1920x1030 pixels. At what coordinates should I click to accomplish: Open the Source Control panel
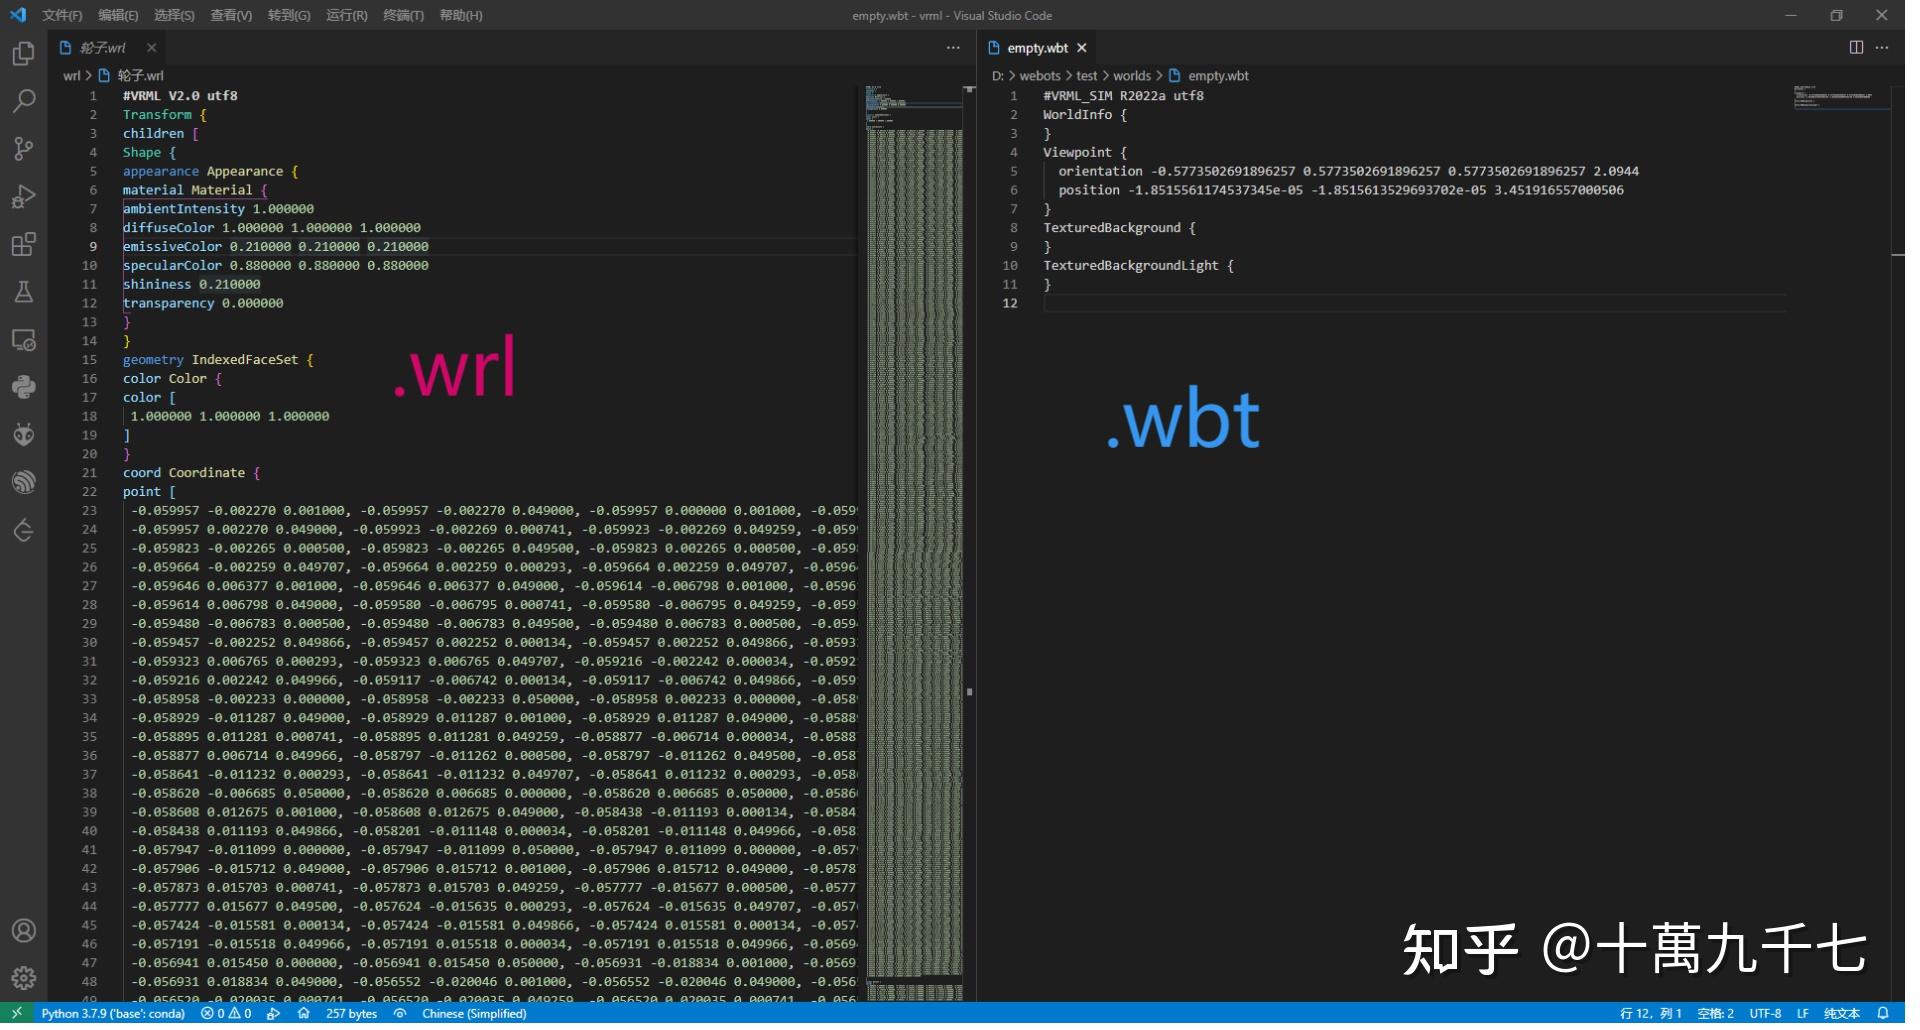(24, 149)
